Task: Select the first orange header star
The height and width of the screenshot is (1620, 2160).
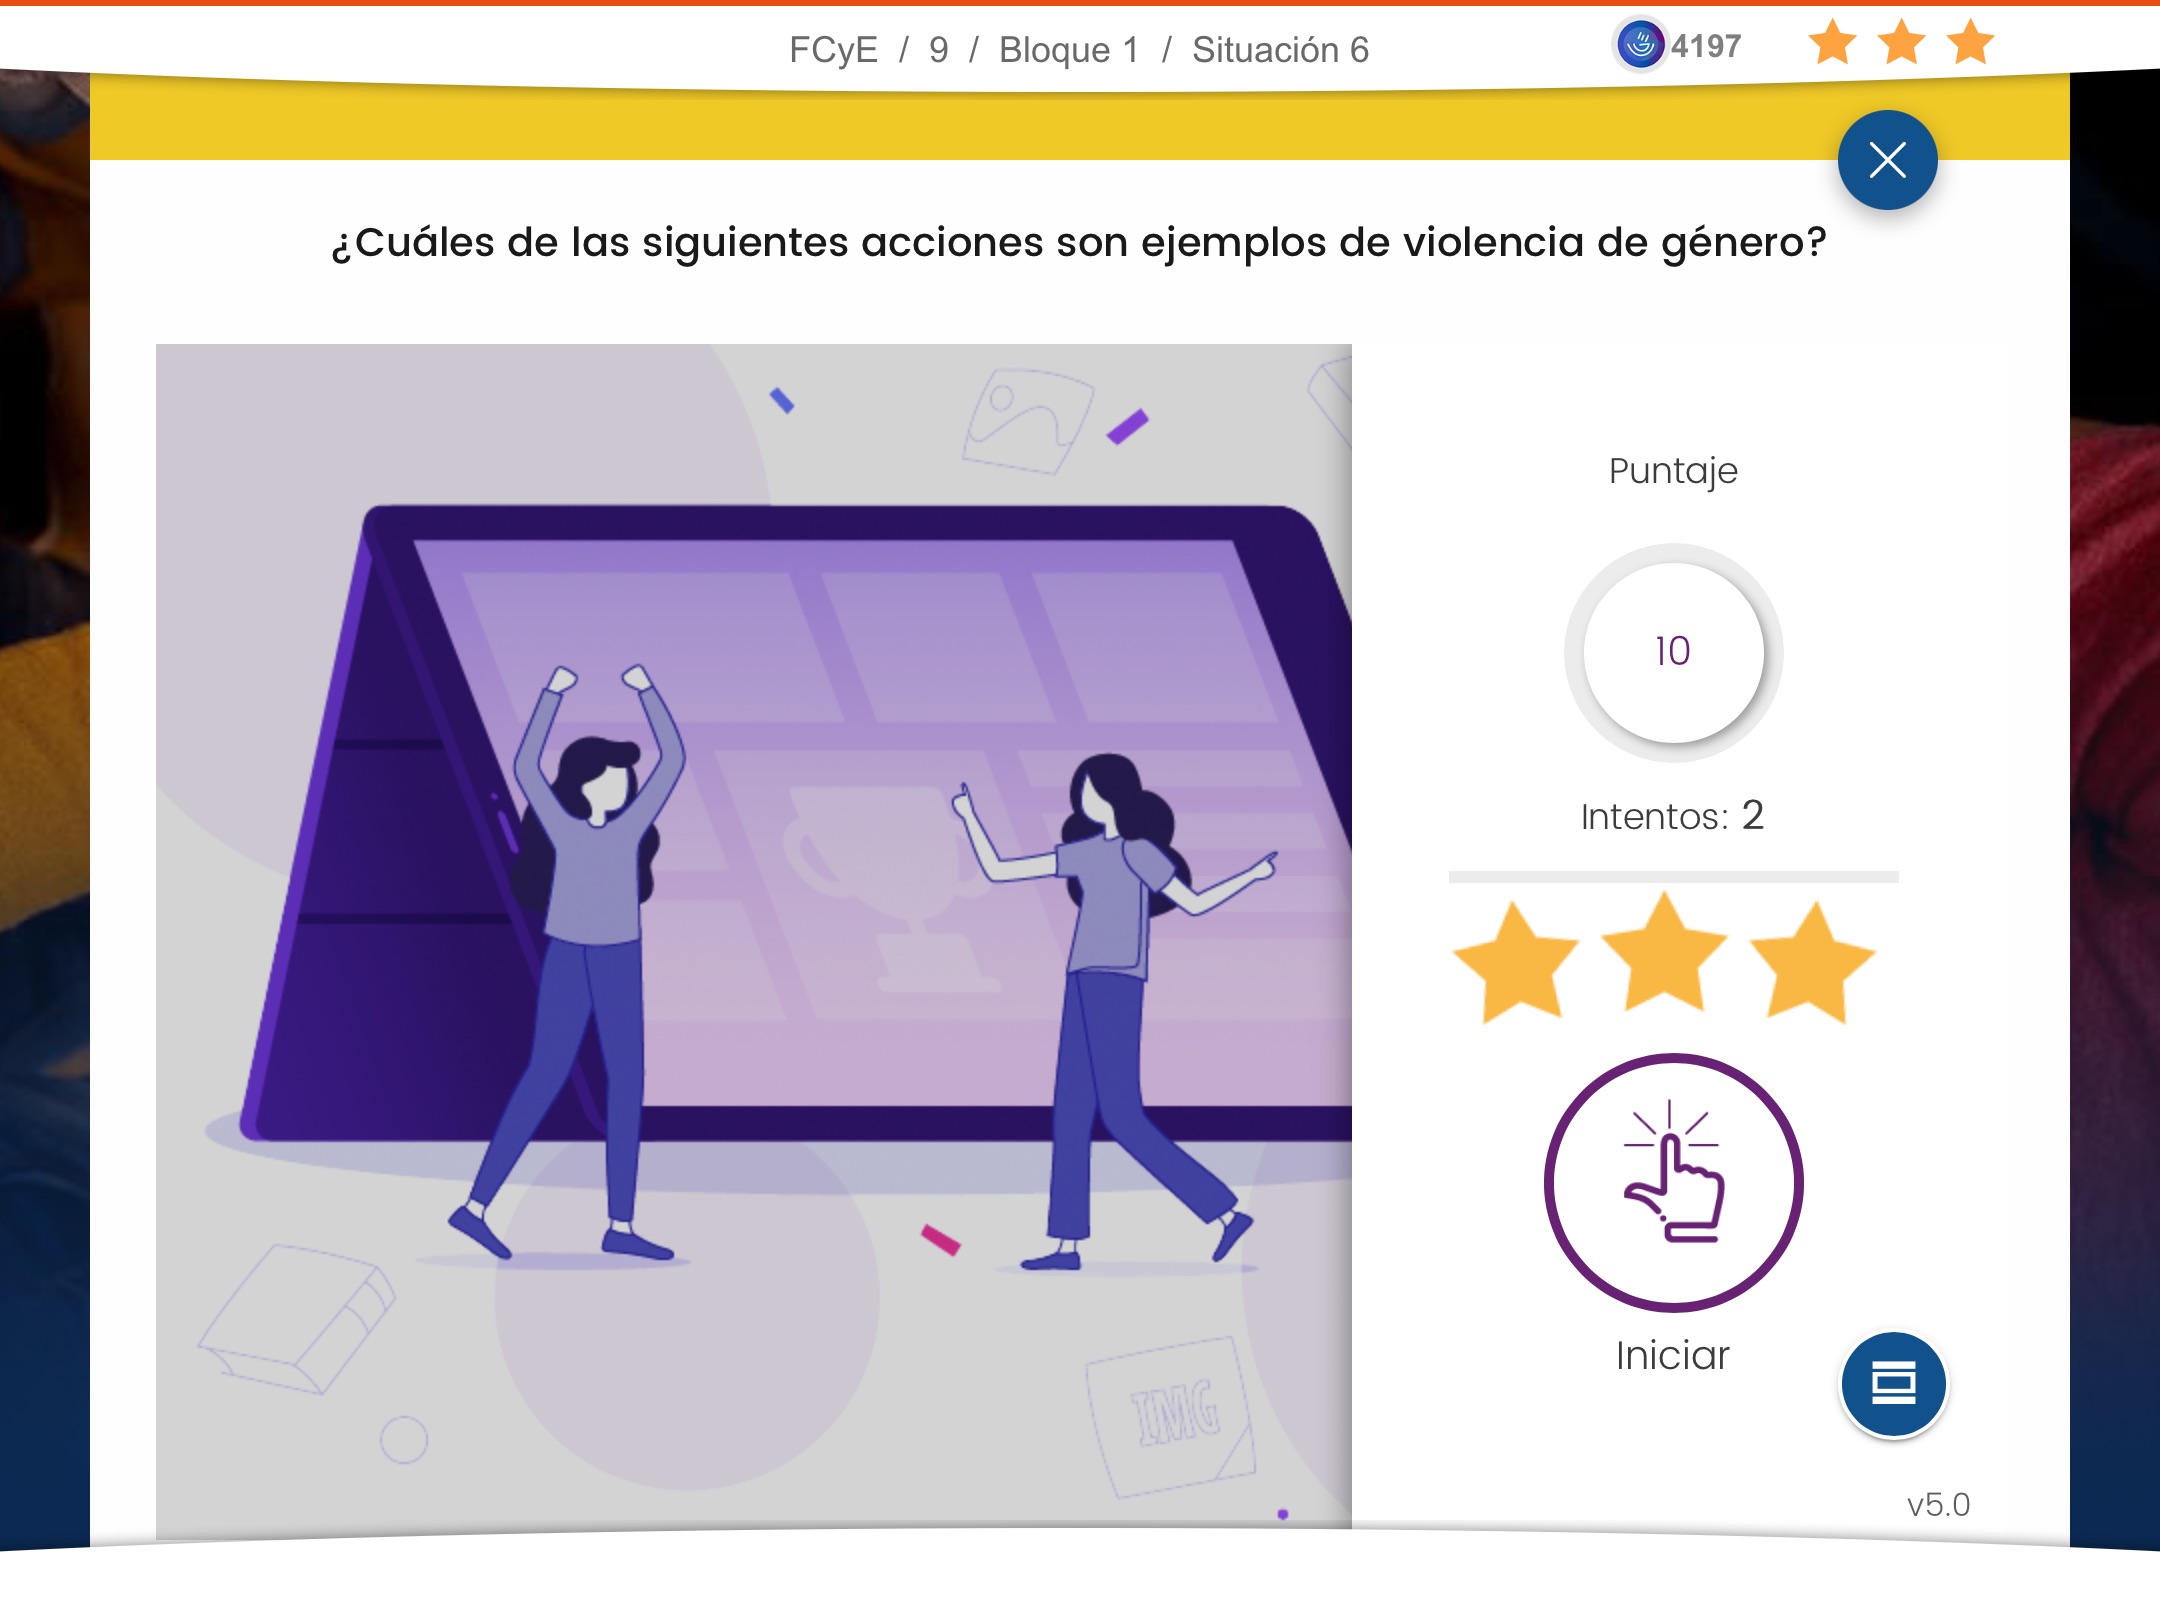Action: [x=1833, y=43]
